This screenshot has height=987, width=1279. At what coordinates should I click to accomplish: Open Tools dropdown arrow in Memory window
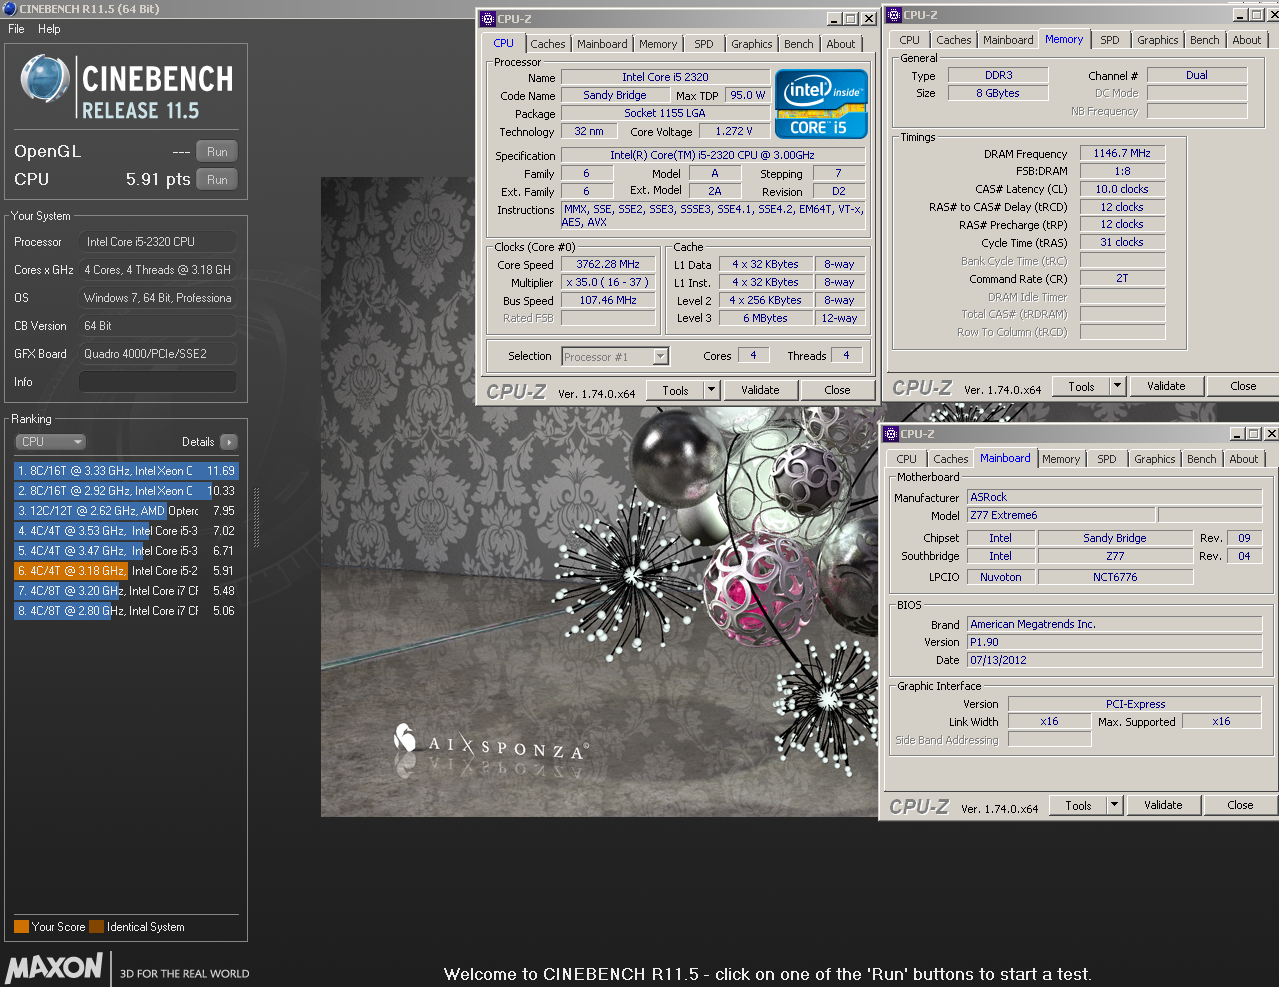pyautogui.click(x=1117, y=386)
